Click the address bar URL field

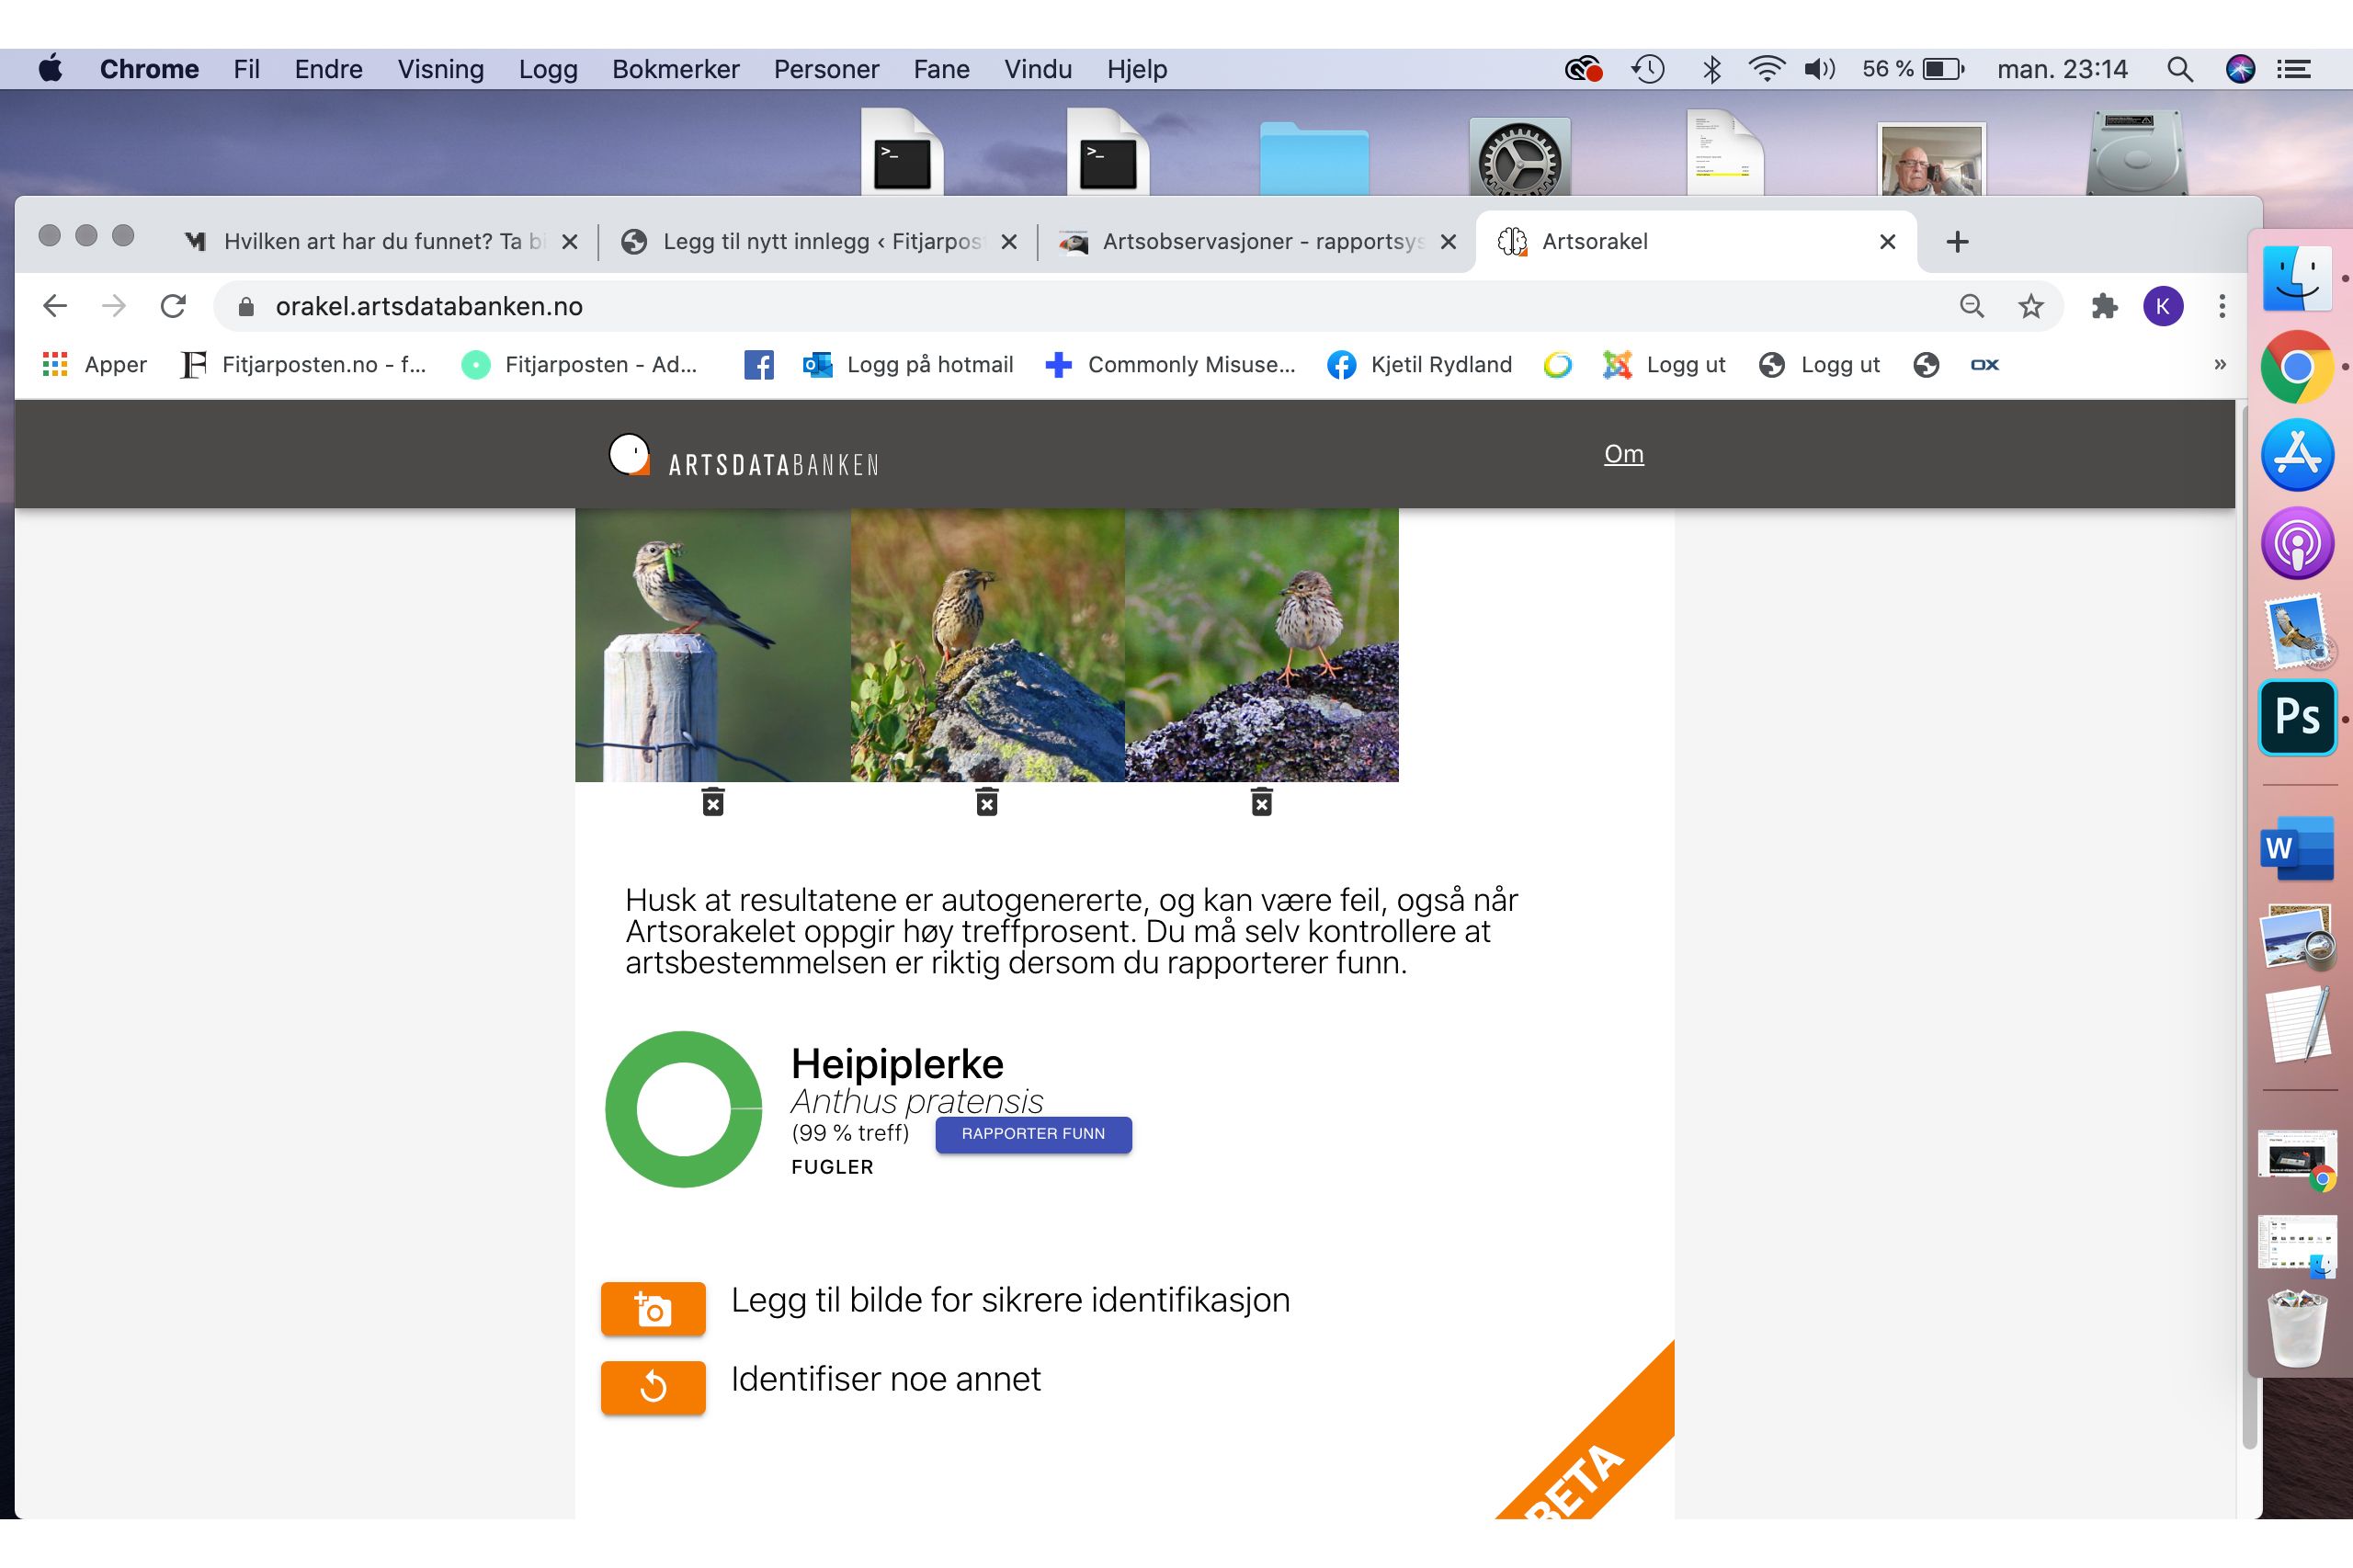point(1000,306)
